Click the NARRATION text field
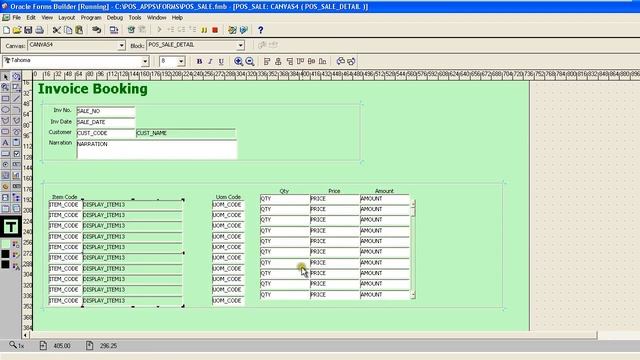The width and height of the screenshot is (640, 360). click(x=157, y=149)
